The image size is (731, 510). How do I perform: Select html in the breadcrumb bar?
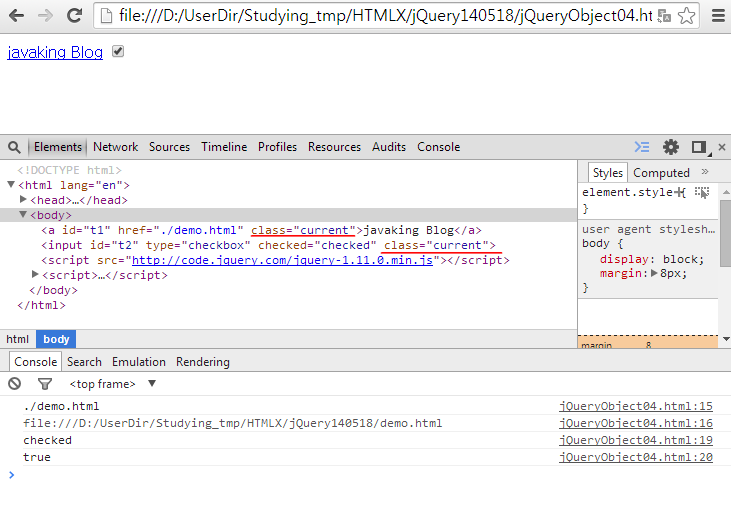coord(18,339)
